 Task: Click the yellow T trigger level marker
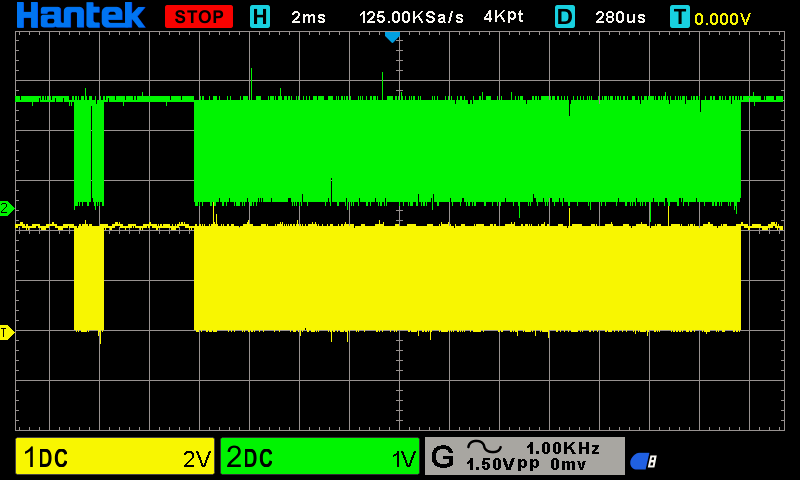coord(7,333)
